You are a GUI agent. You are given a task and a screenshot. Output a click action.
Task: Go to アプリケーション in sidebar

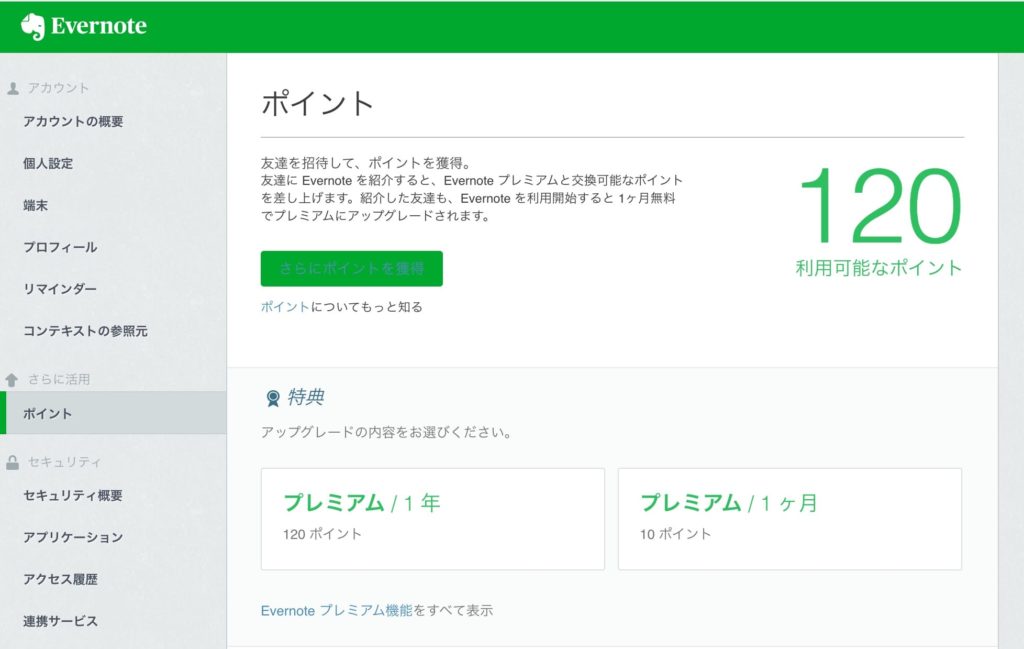(73, 537)
